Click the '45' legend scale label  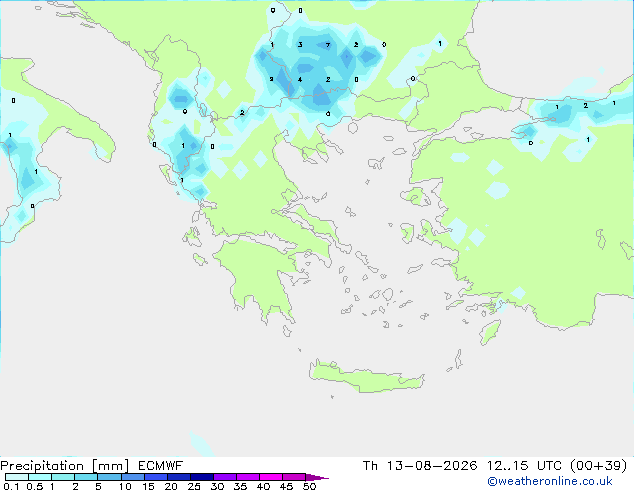pyautogui.click(x=286, y=486)
